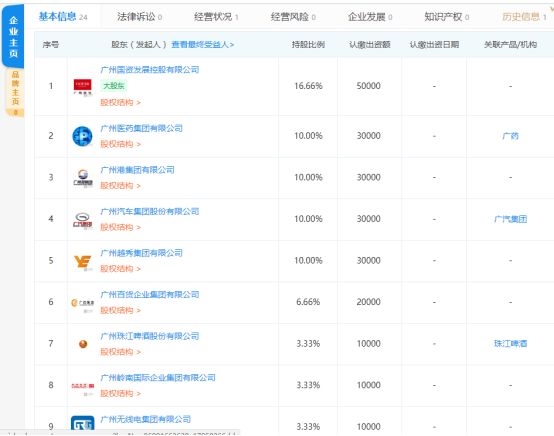Screen dimensions: 554x436
Task: Expand 股权结构 for 广州国资发展控股
Action: click(120, 102)
